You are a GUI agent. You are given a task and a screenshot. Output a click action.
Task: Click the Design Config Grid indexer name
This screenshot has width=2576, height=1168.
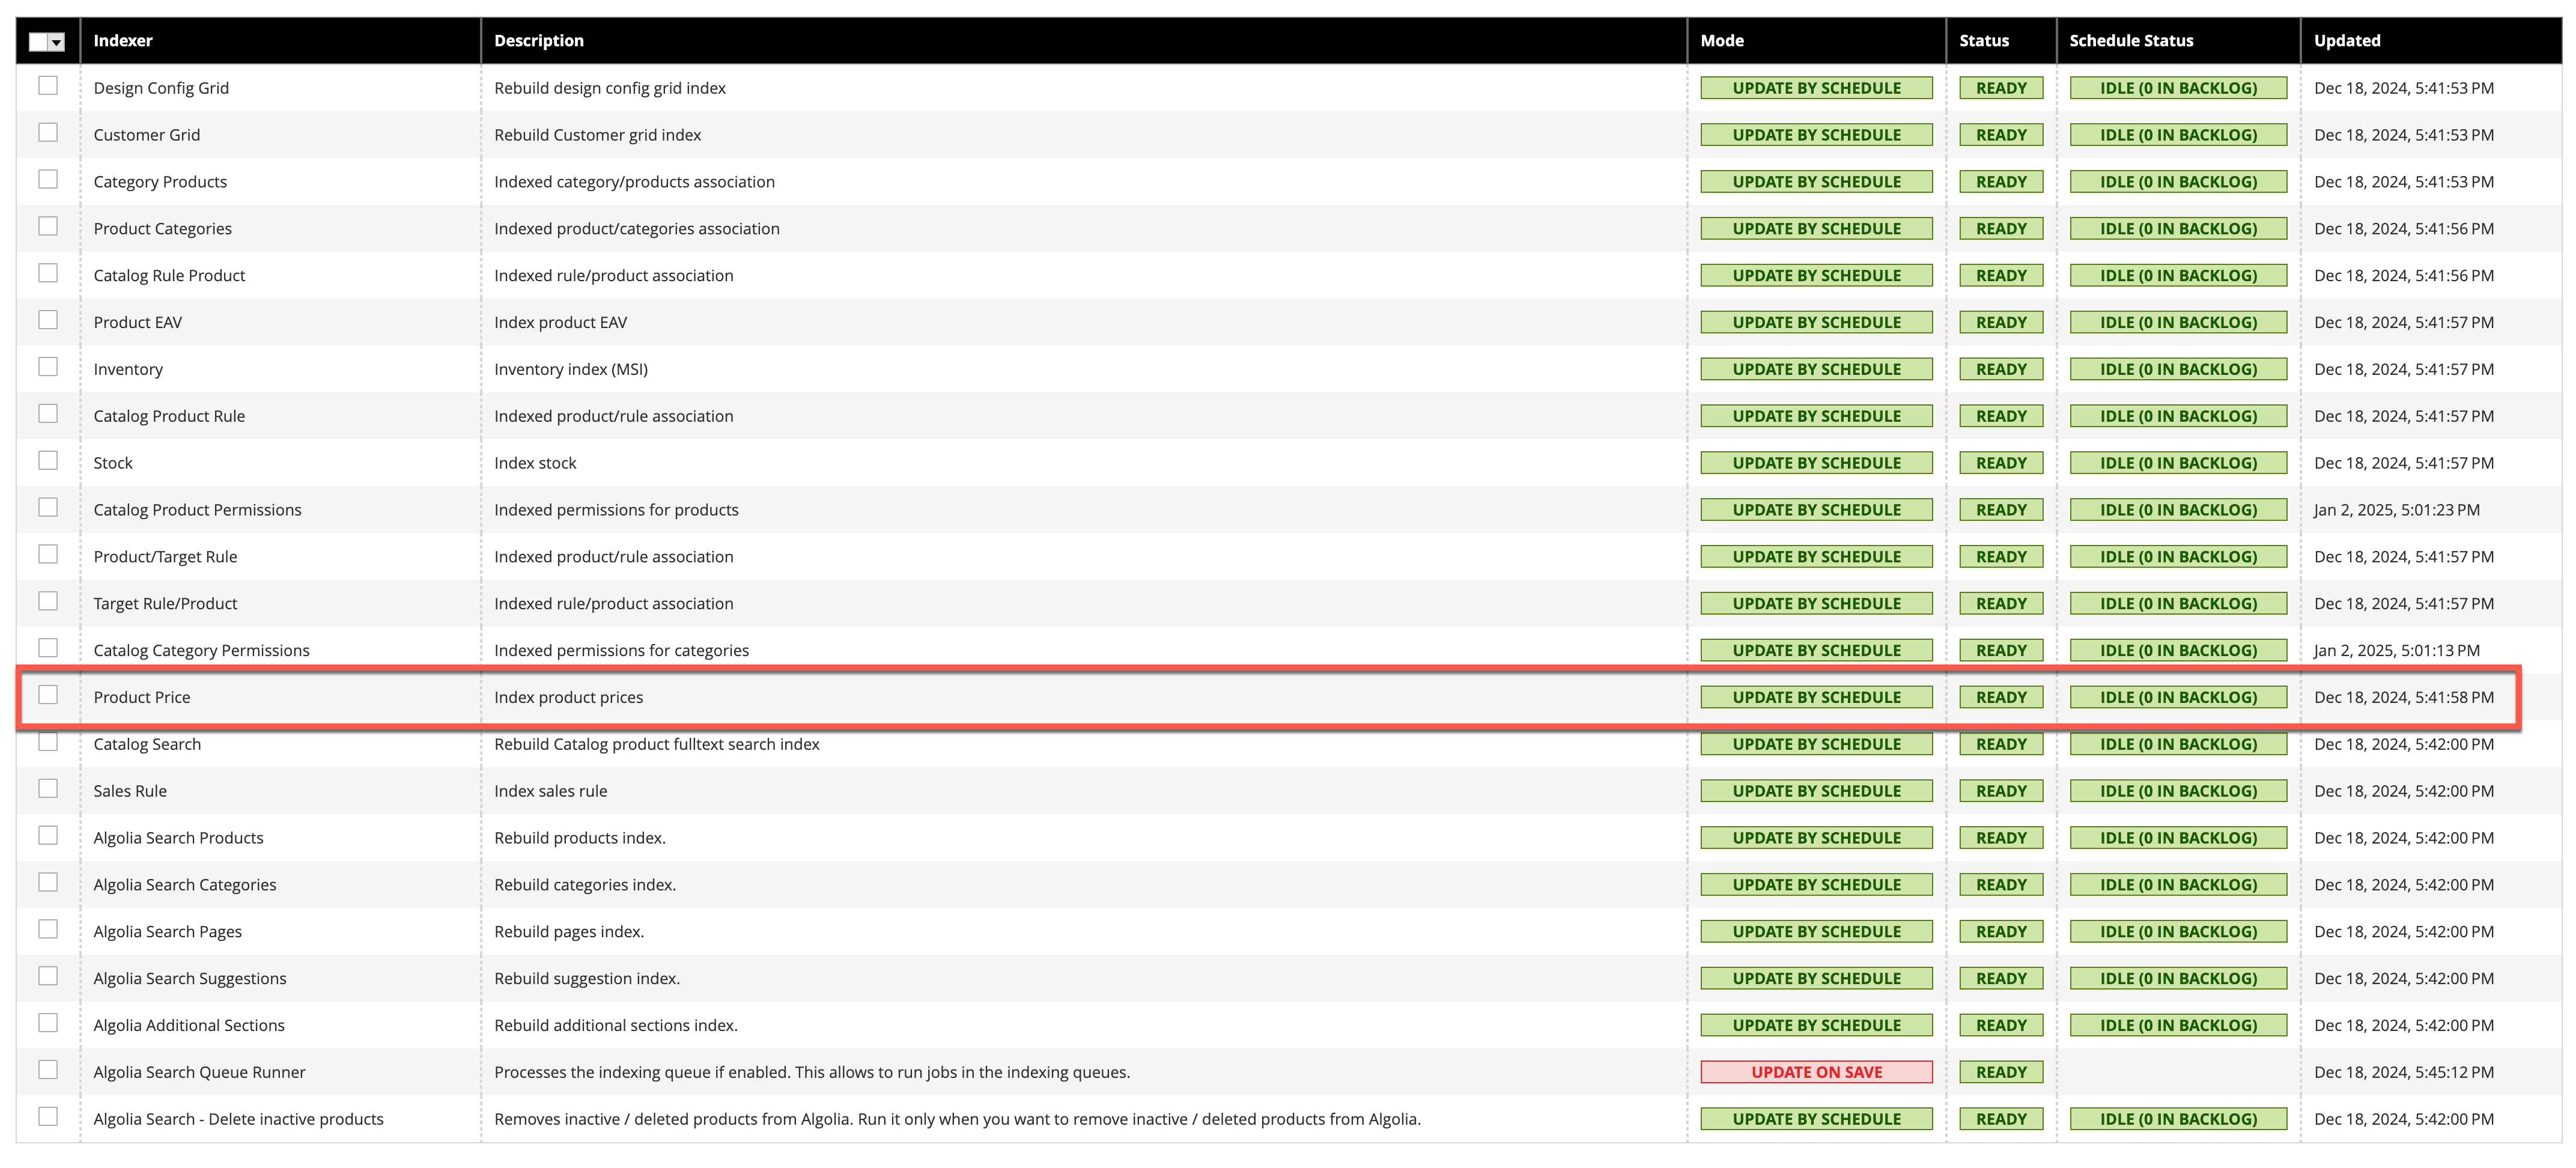pyautogui.click(x=161, y=87)
